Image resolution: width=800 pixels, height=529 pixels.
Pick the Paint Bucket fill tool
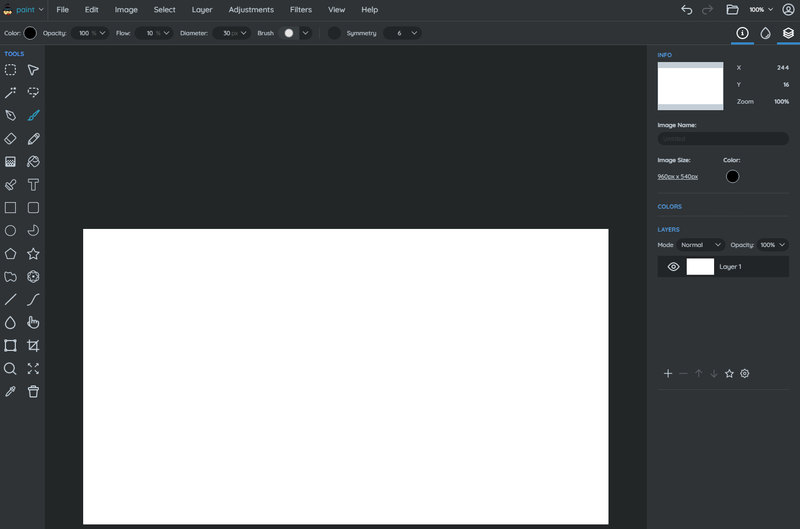pyautogui.click(x=33, y=161)
